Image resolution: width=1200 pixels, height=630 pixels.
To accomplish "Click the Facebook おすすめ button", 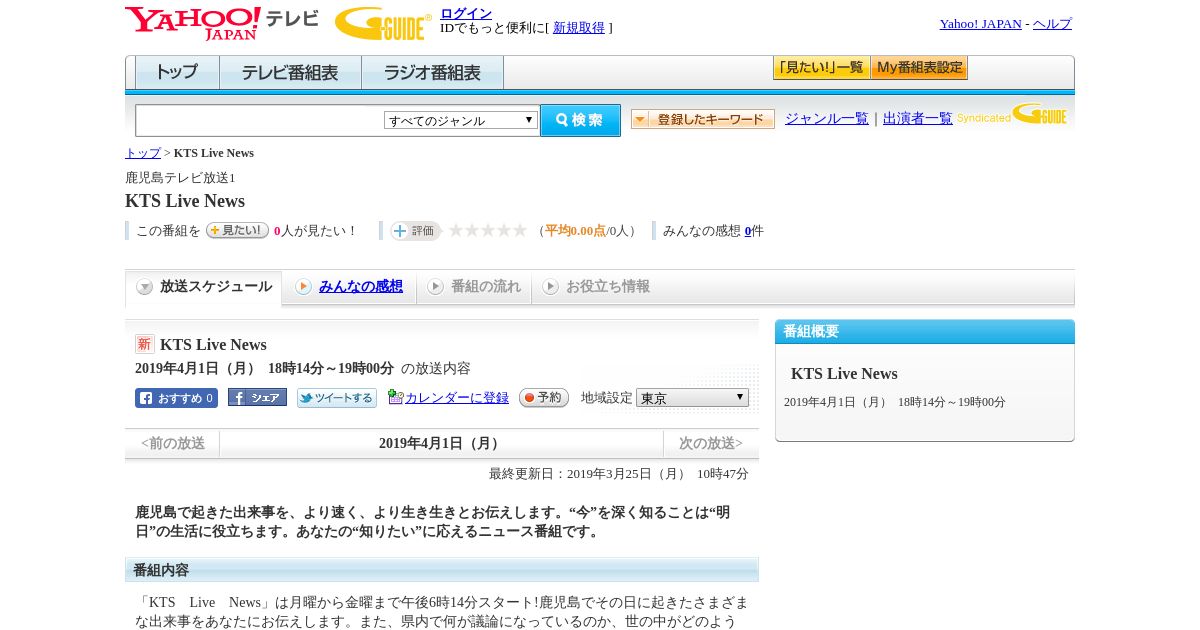I will [x=176, y=398].
